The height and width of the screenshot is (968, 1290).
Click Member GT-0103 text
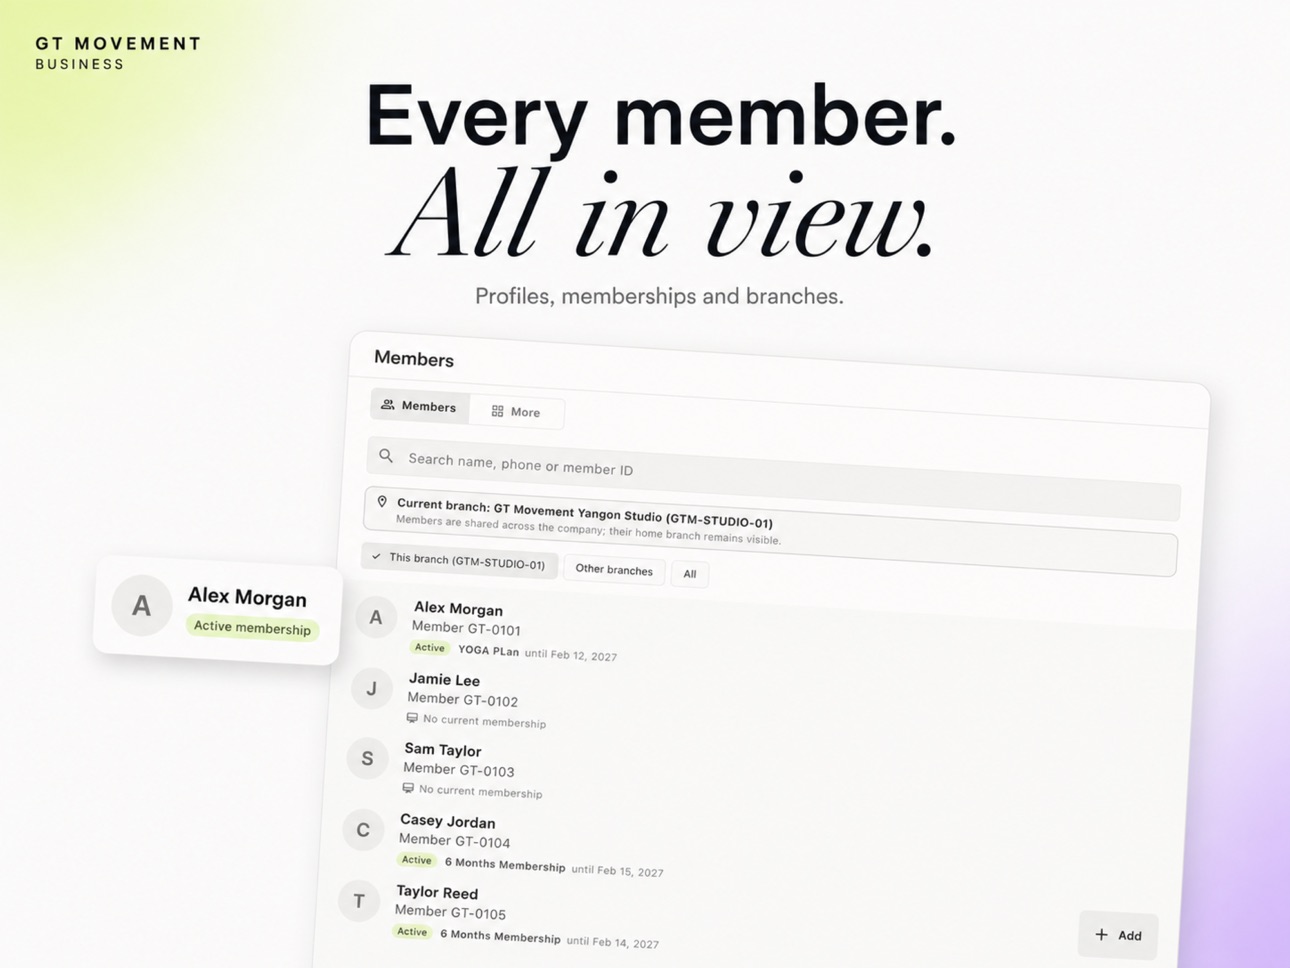tap(459, 769)
